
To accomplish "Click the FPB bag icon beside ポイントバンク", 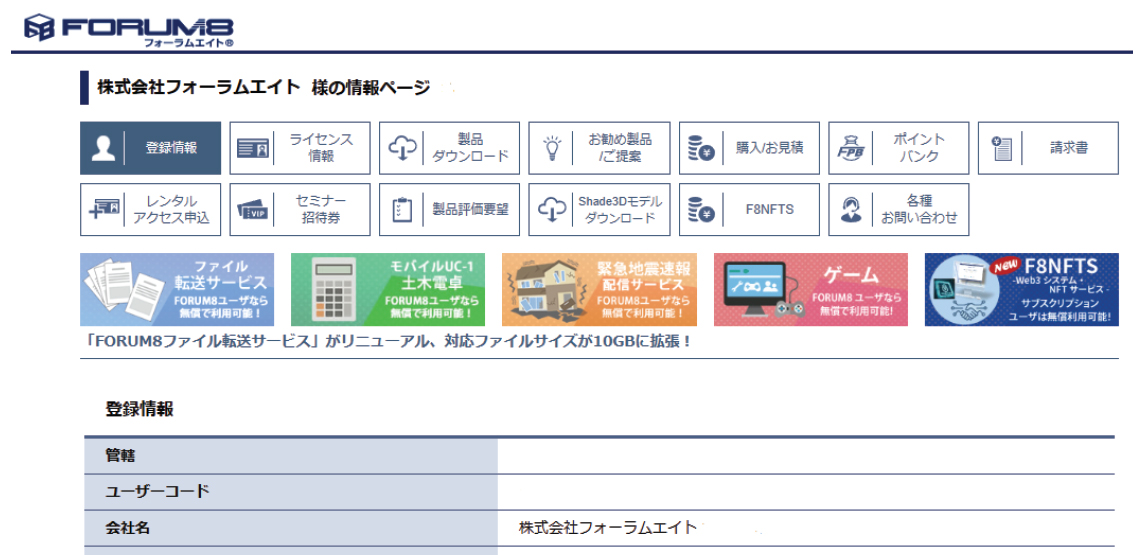I will click(851, 148).
